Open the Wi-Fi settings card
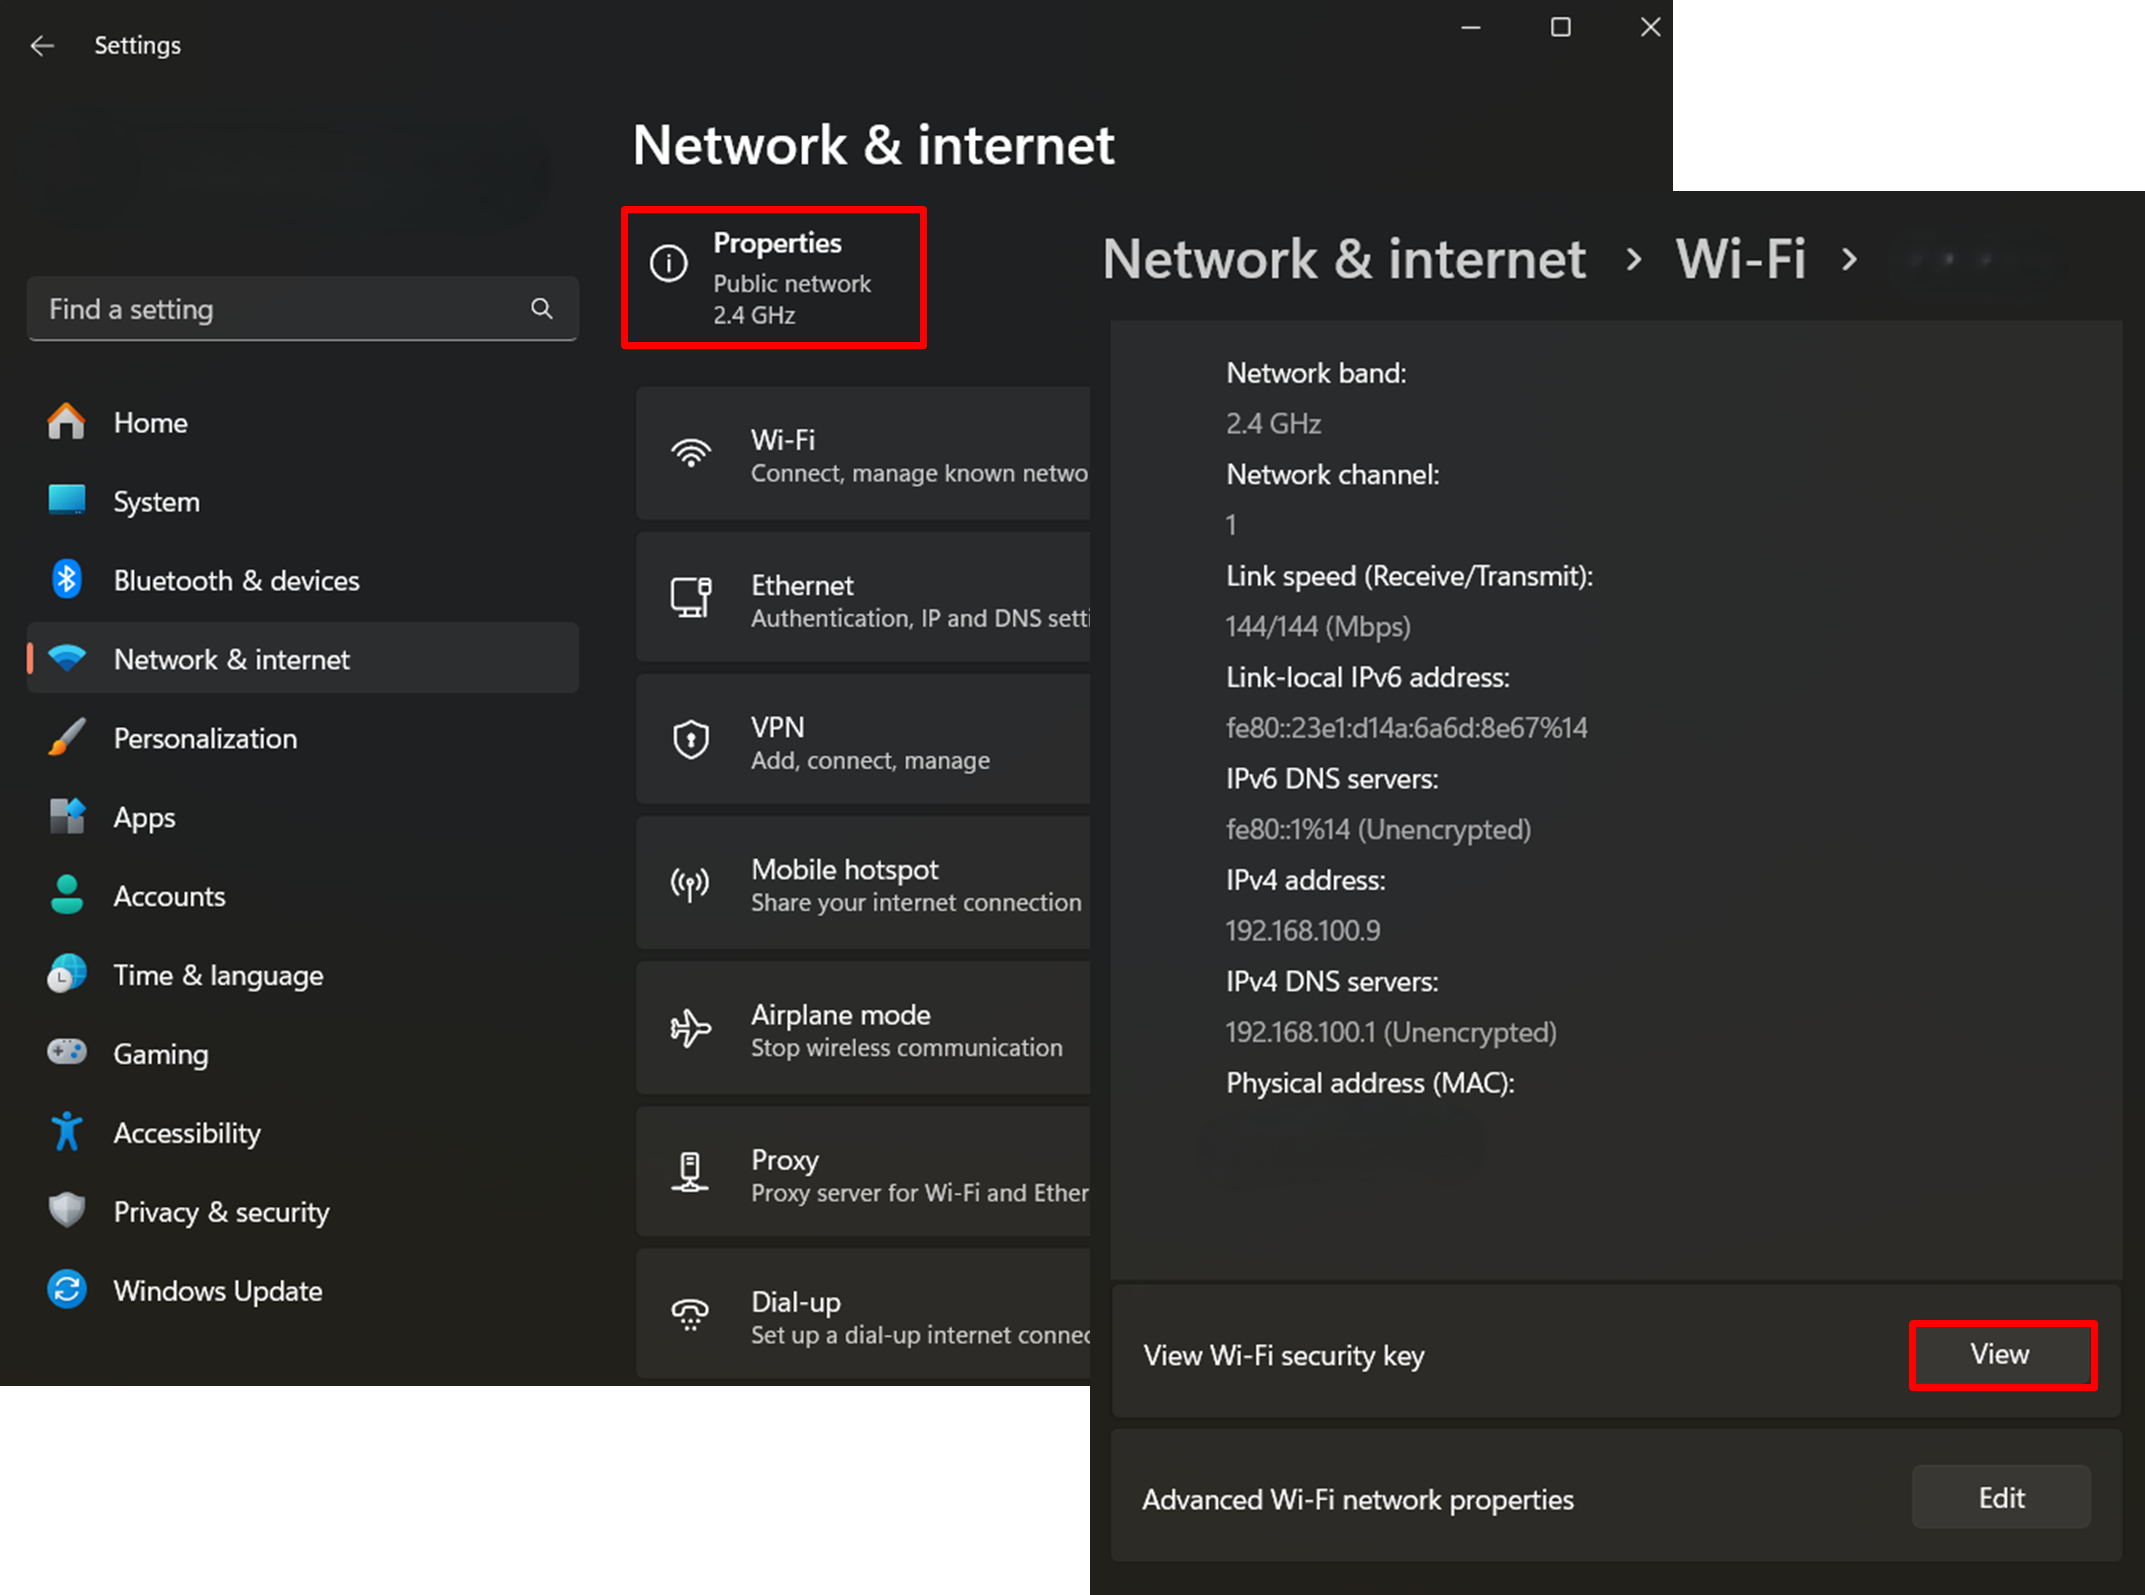The image size is (2145, 1595). coord(863,454)
